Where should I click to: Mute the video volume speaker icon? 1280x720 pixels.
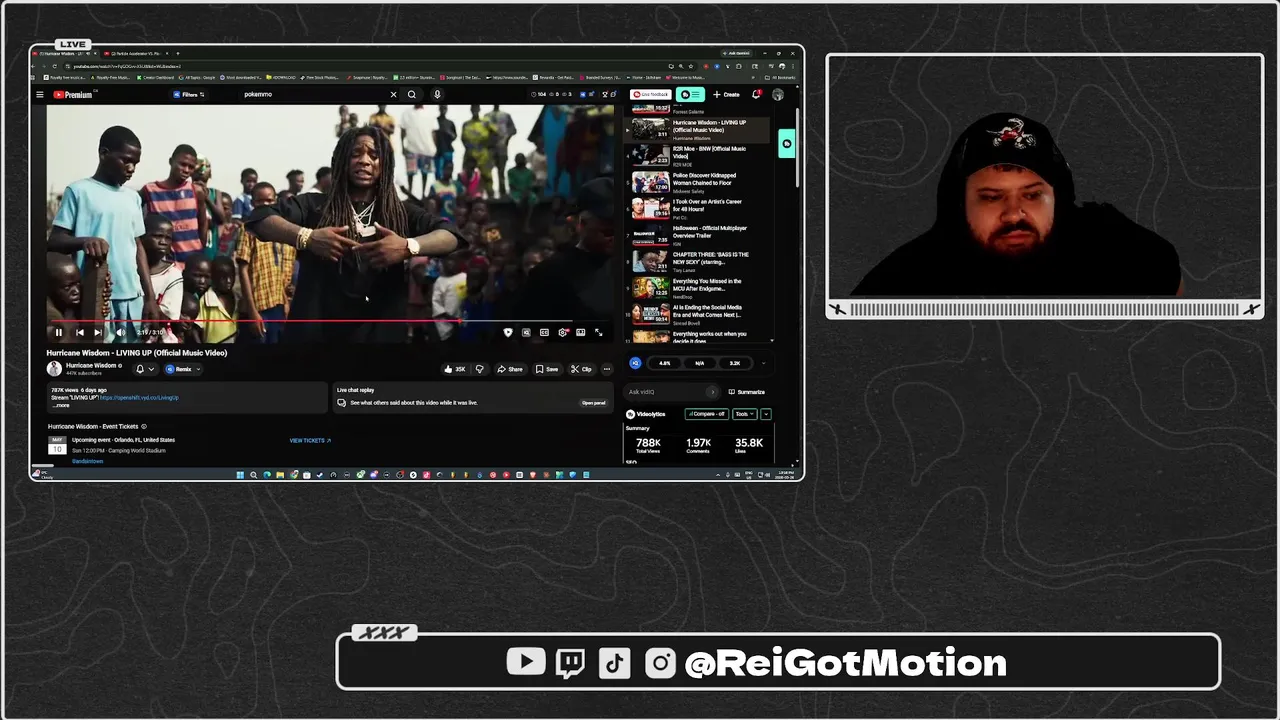click(x=120, y=332)
